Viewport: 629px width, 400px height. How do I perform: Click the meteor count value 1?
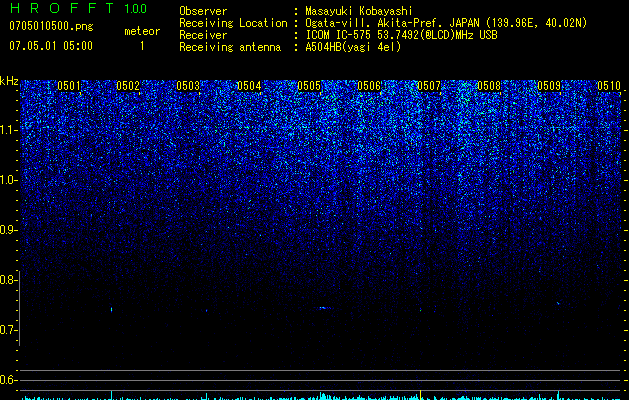pos(142,46)
